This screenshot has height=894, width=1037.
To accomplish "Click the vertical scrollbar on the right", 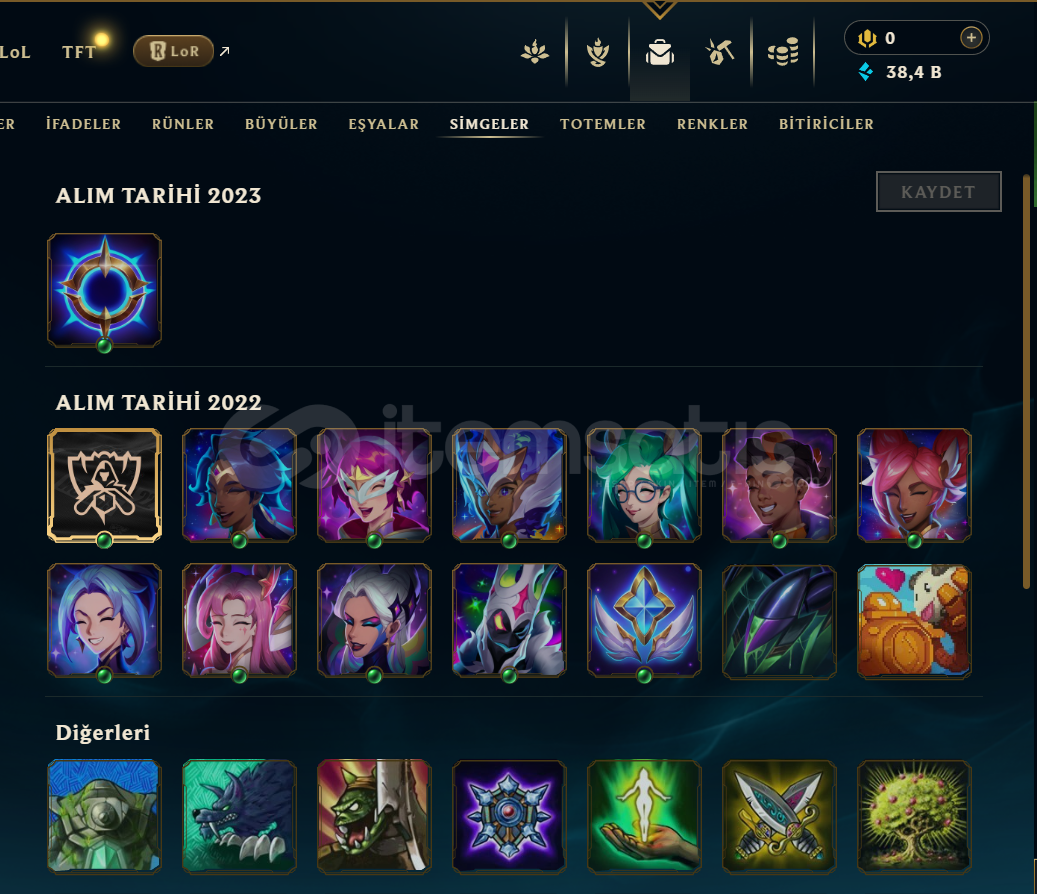I will point(1026,382).
